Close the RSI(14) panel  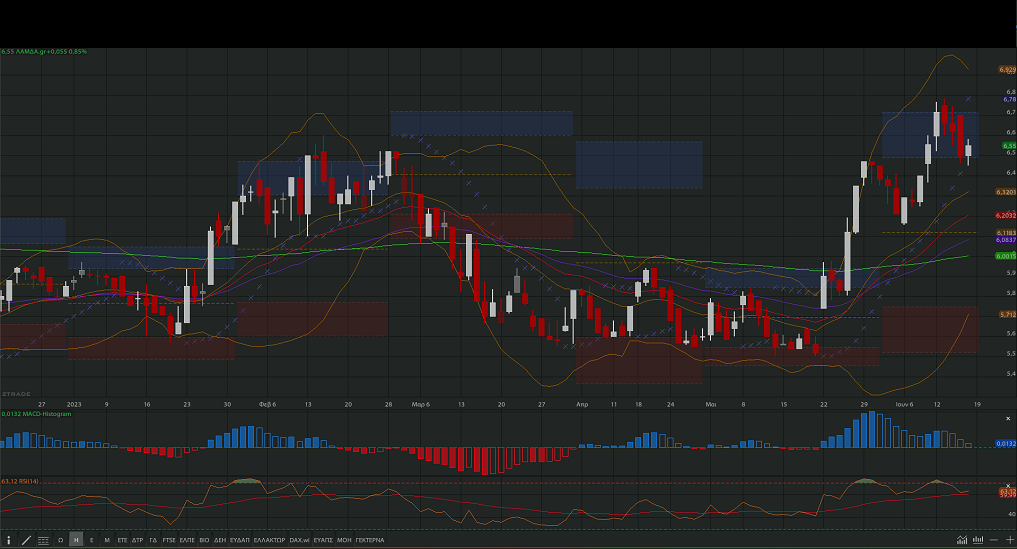tap(1008, 485)
